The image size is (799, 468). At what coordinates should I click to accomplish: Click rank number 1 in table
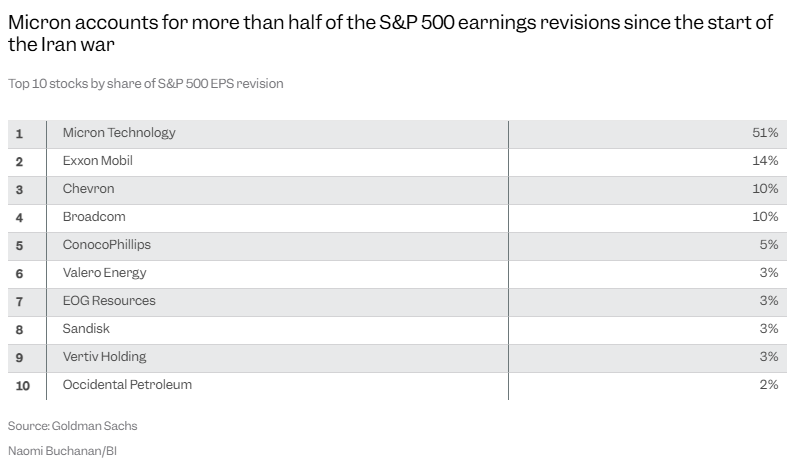19,133
